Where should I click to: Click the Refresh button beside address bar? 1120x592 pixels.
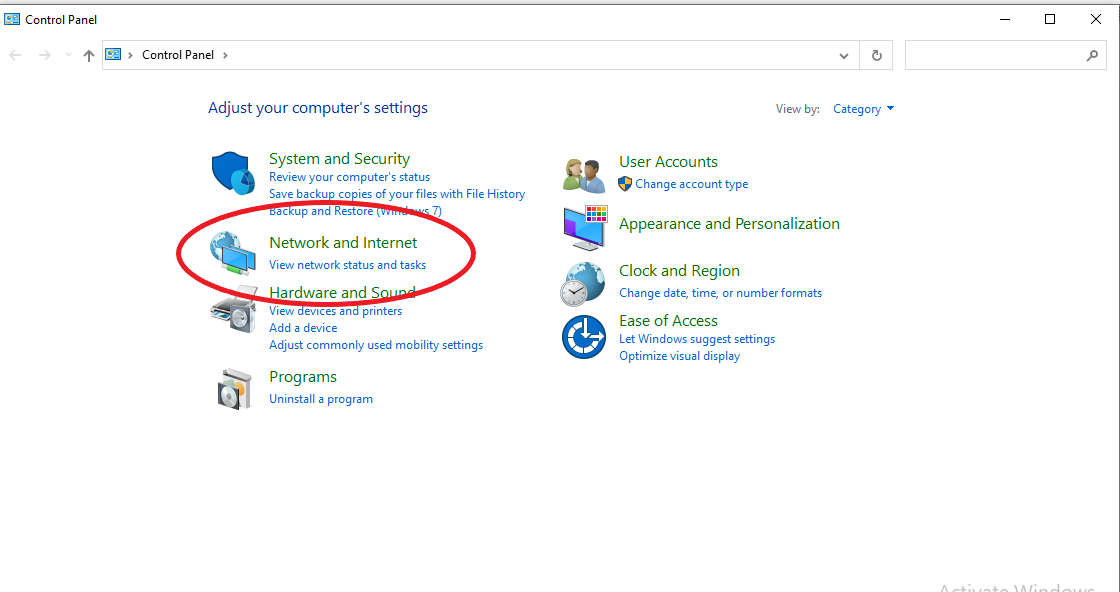pyautogui.click(x=877, y=55)
